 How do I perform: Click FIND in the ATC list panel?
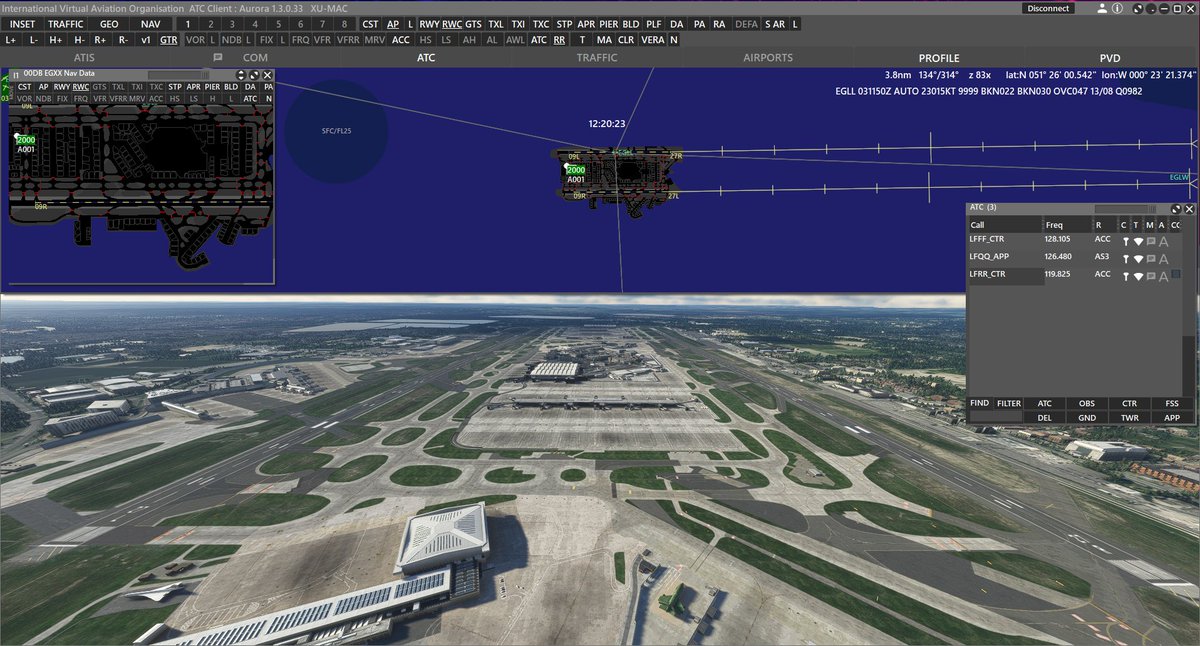979,404
